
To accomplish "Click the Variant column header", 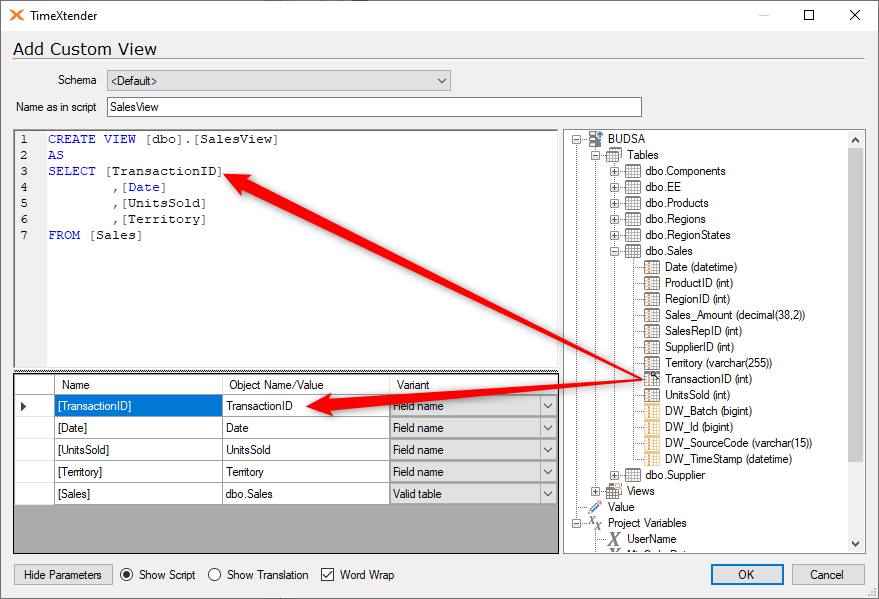I will click(x=473, y=385).
